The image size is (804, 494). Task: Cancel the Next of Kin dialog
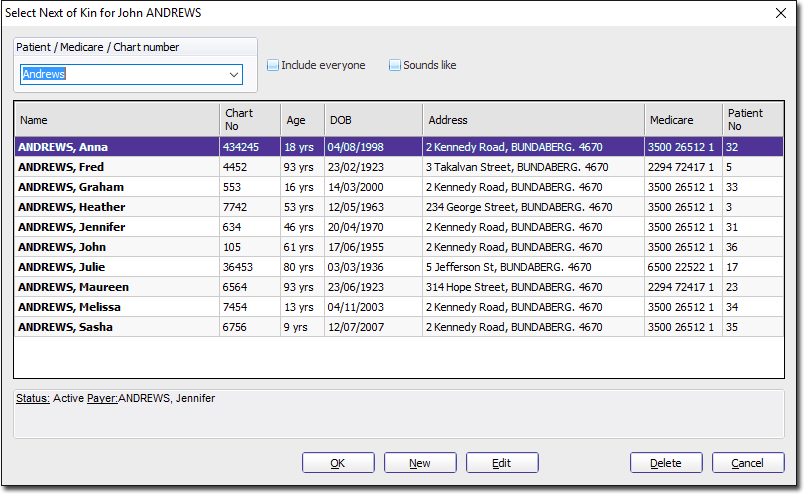pos(747,463)
